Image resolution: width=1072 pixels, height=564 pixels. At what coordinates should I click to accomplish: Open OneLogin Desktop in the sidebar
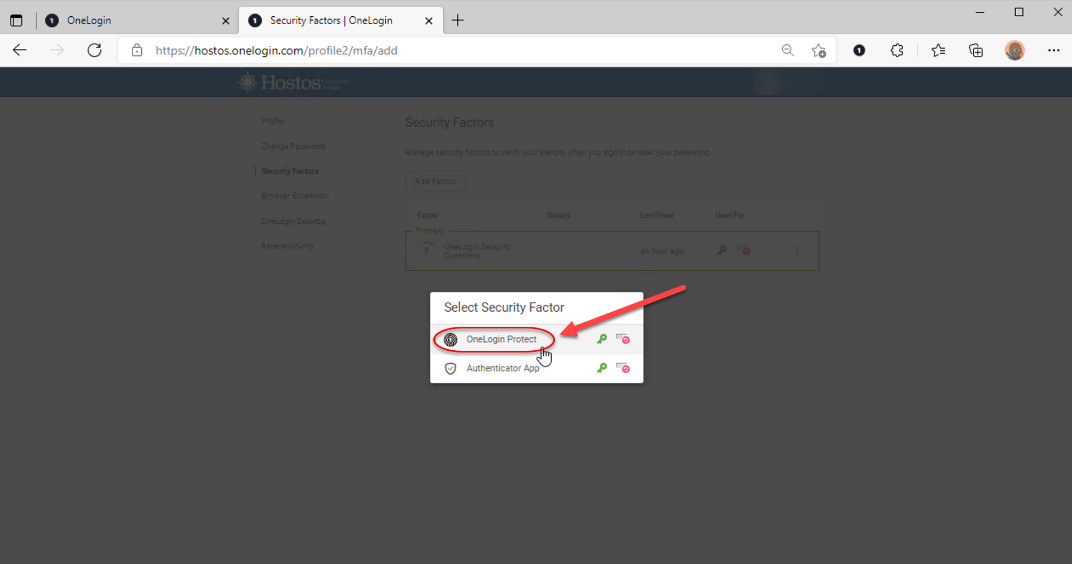pos(293,221)
